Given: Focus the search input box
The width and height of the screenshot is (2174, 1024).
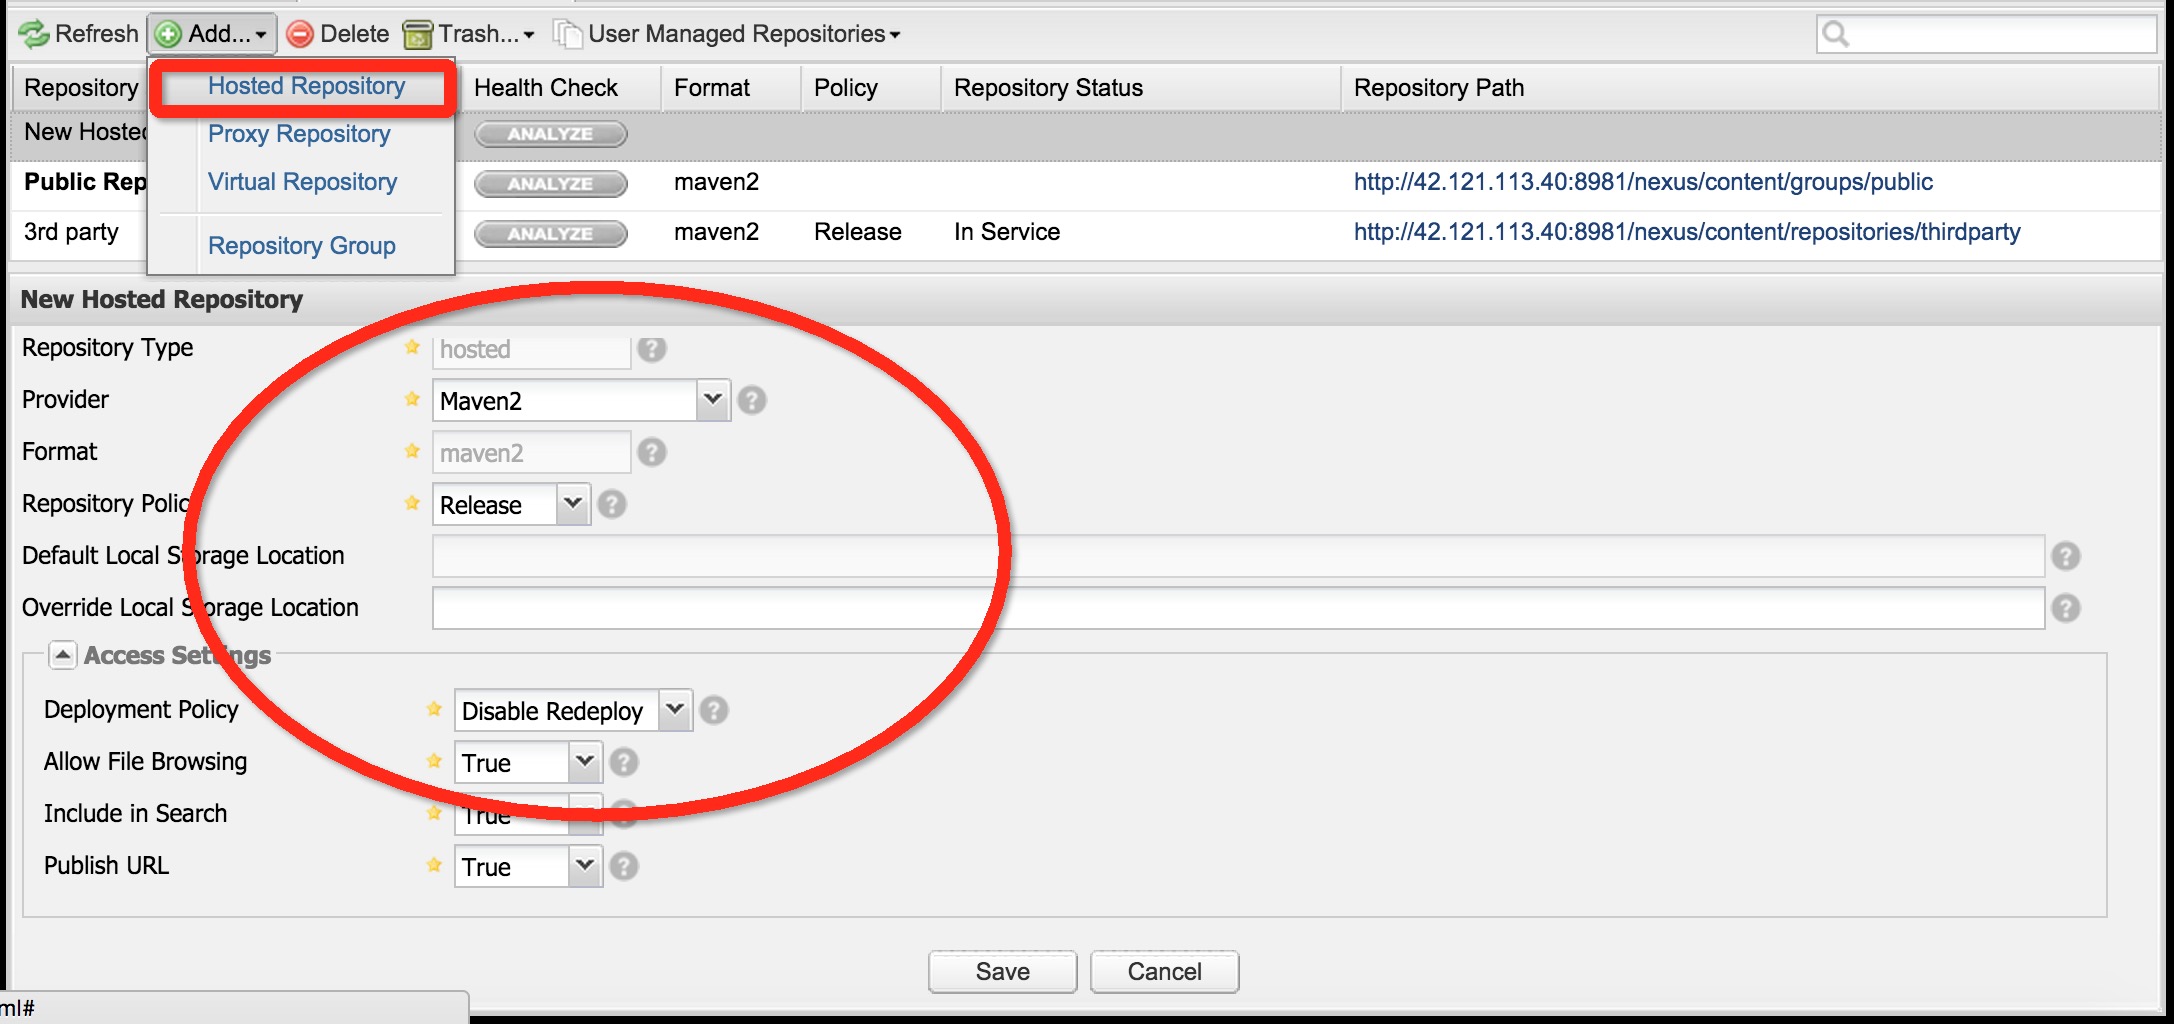Looking at the screenshot, I should 1986,34.
